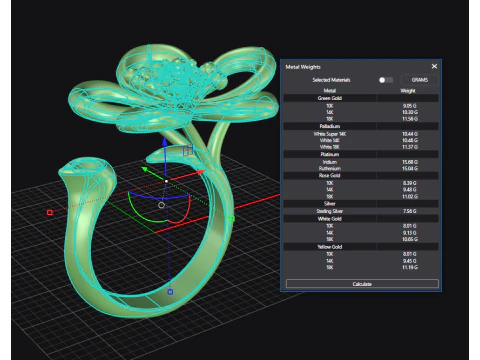The width and height of the screenshot is (480, 360).
Task: Click the blue Z-axis gumball arrow
Action: [x=165, y=142]
